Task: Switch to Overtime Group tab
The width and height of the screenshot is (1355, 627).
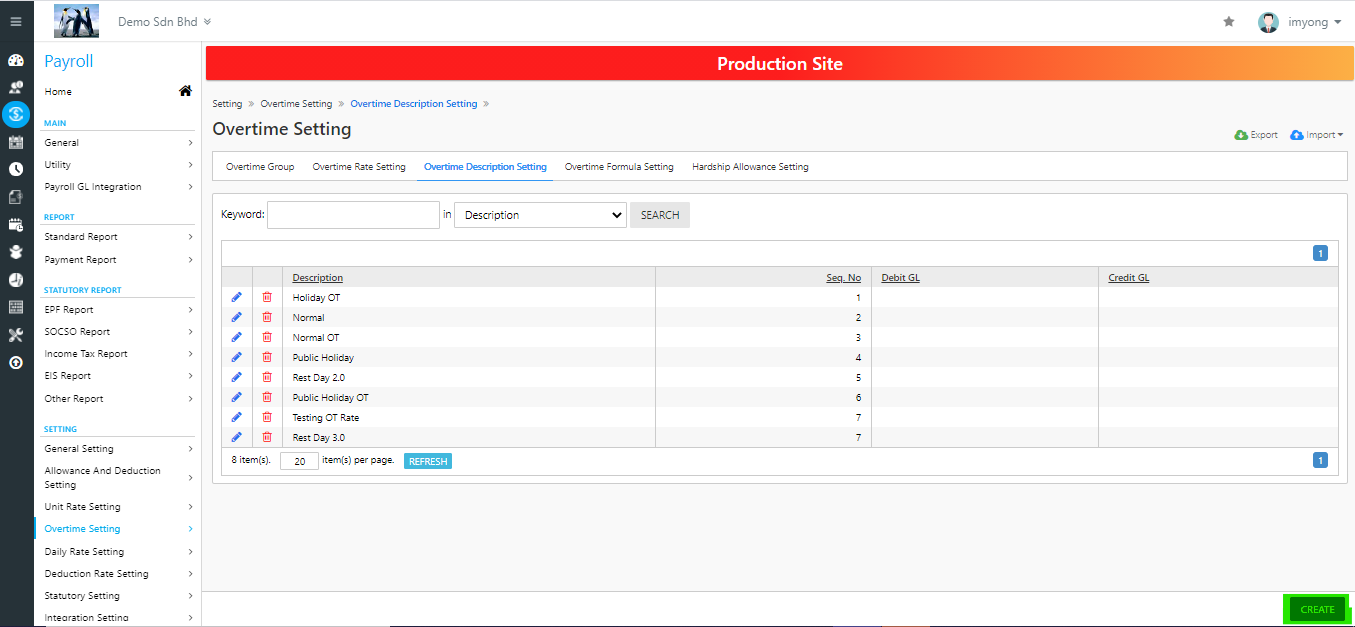Action: click(x=260, y=167)
